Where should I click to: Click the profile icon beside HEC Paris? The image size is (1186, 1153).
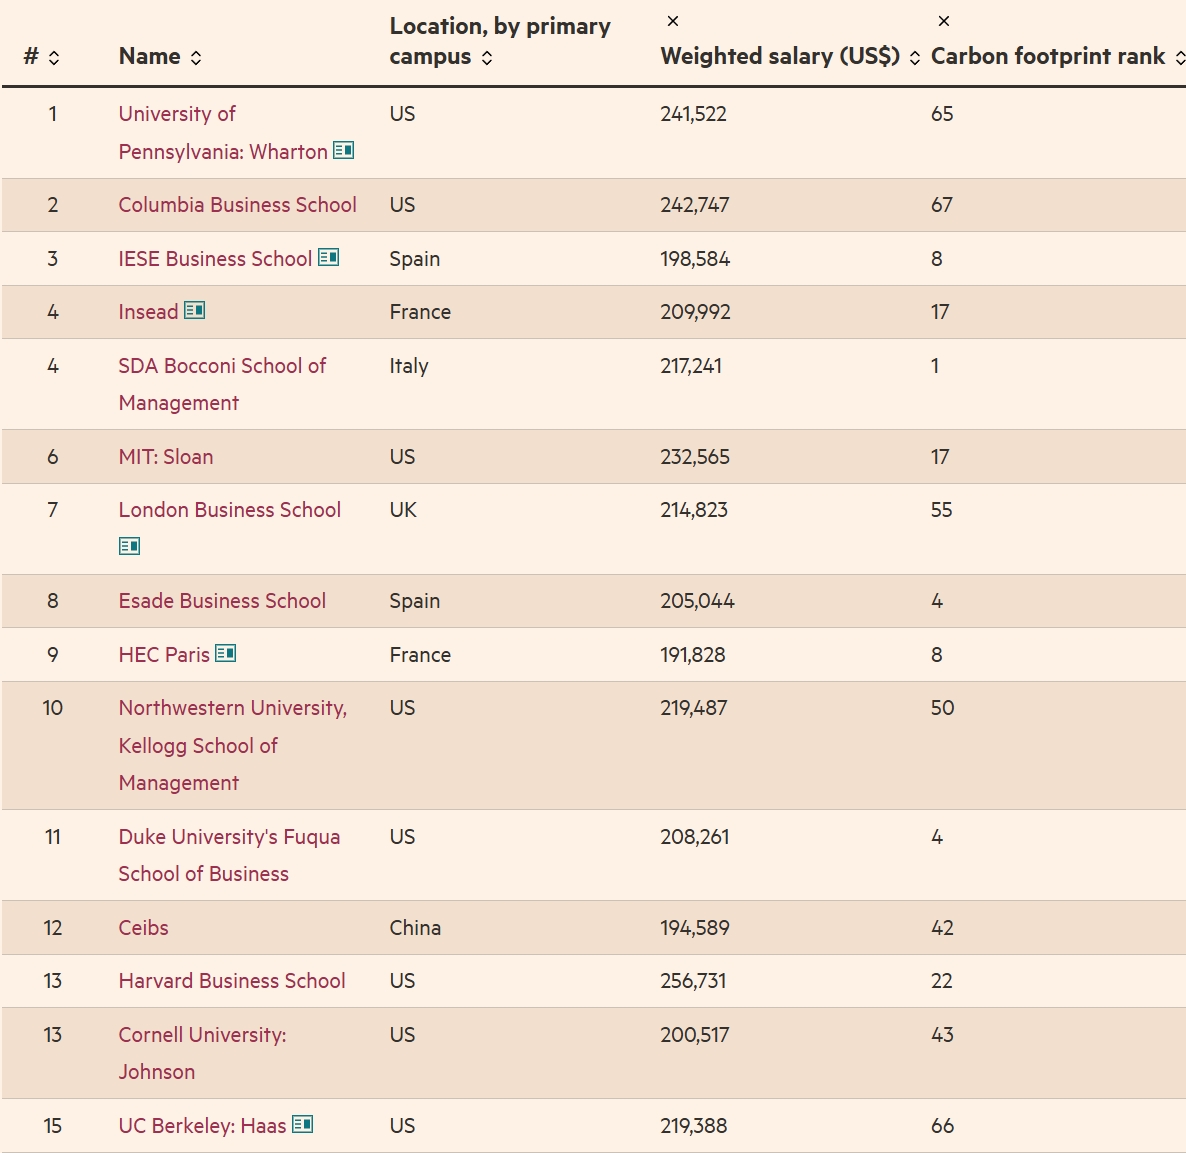tap(225, 653)
